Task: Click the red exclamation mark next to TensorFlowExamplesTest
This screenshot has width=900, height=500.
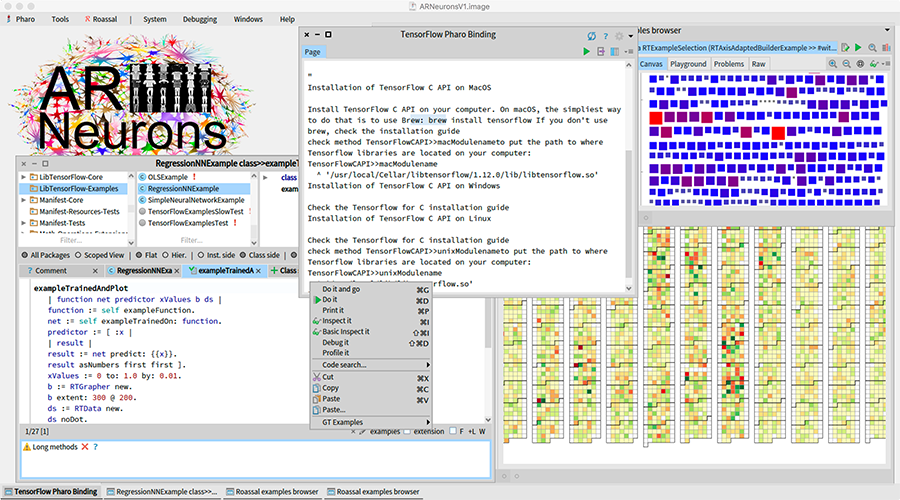Action: 235,223
